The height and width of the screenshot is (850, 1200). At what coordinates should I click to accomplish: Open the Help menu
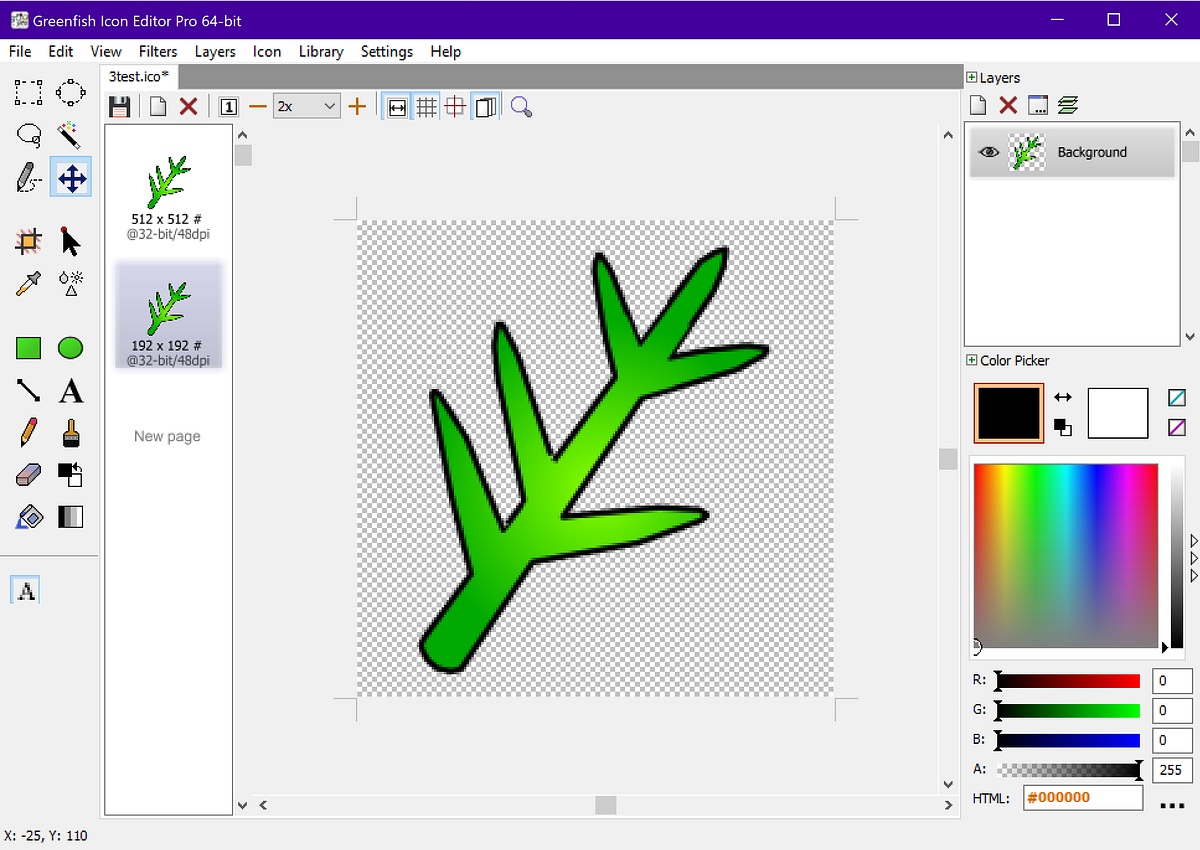446,51
